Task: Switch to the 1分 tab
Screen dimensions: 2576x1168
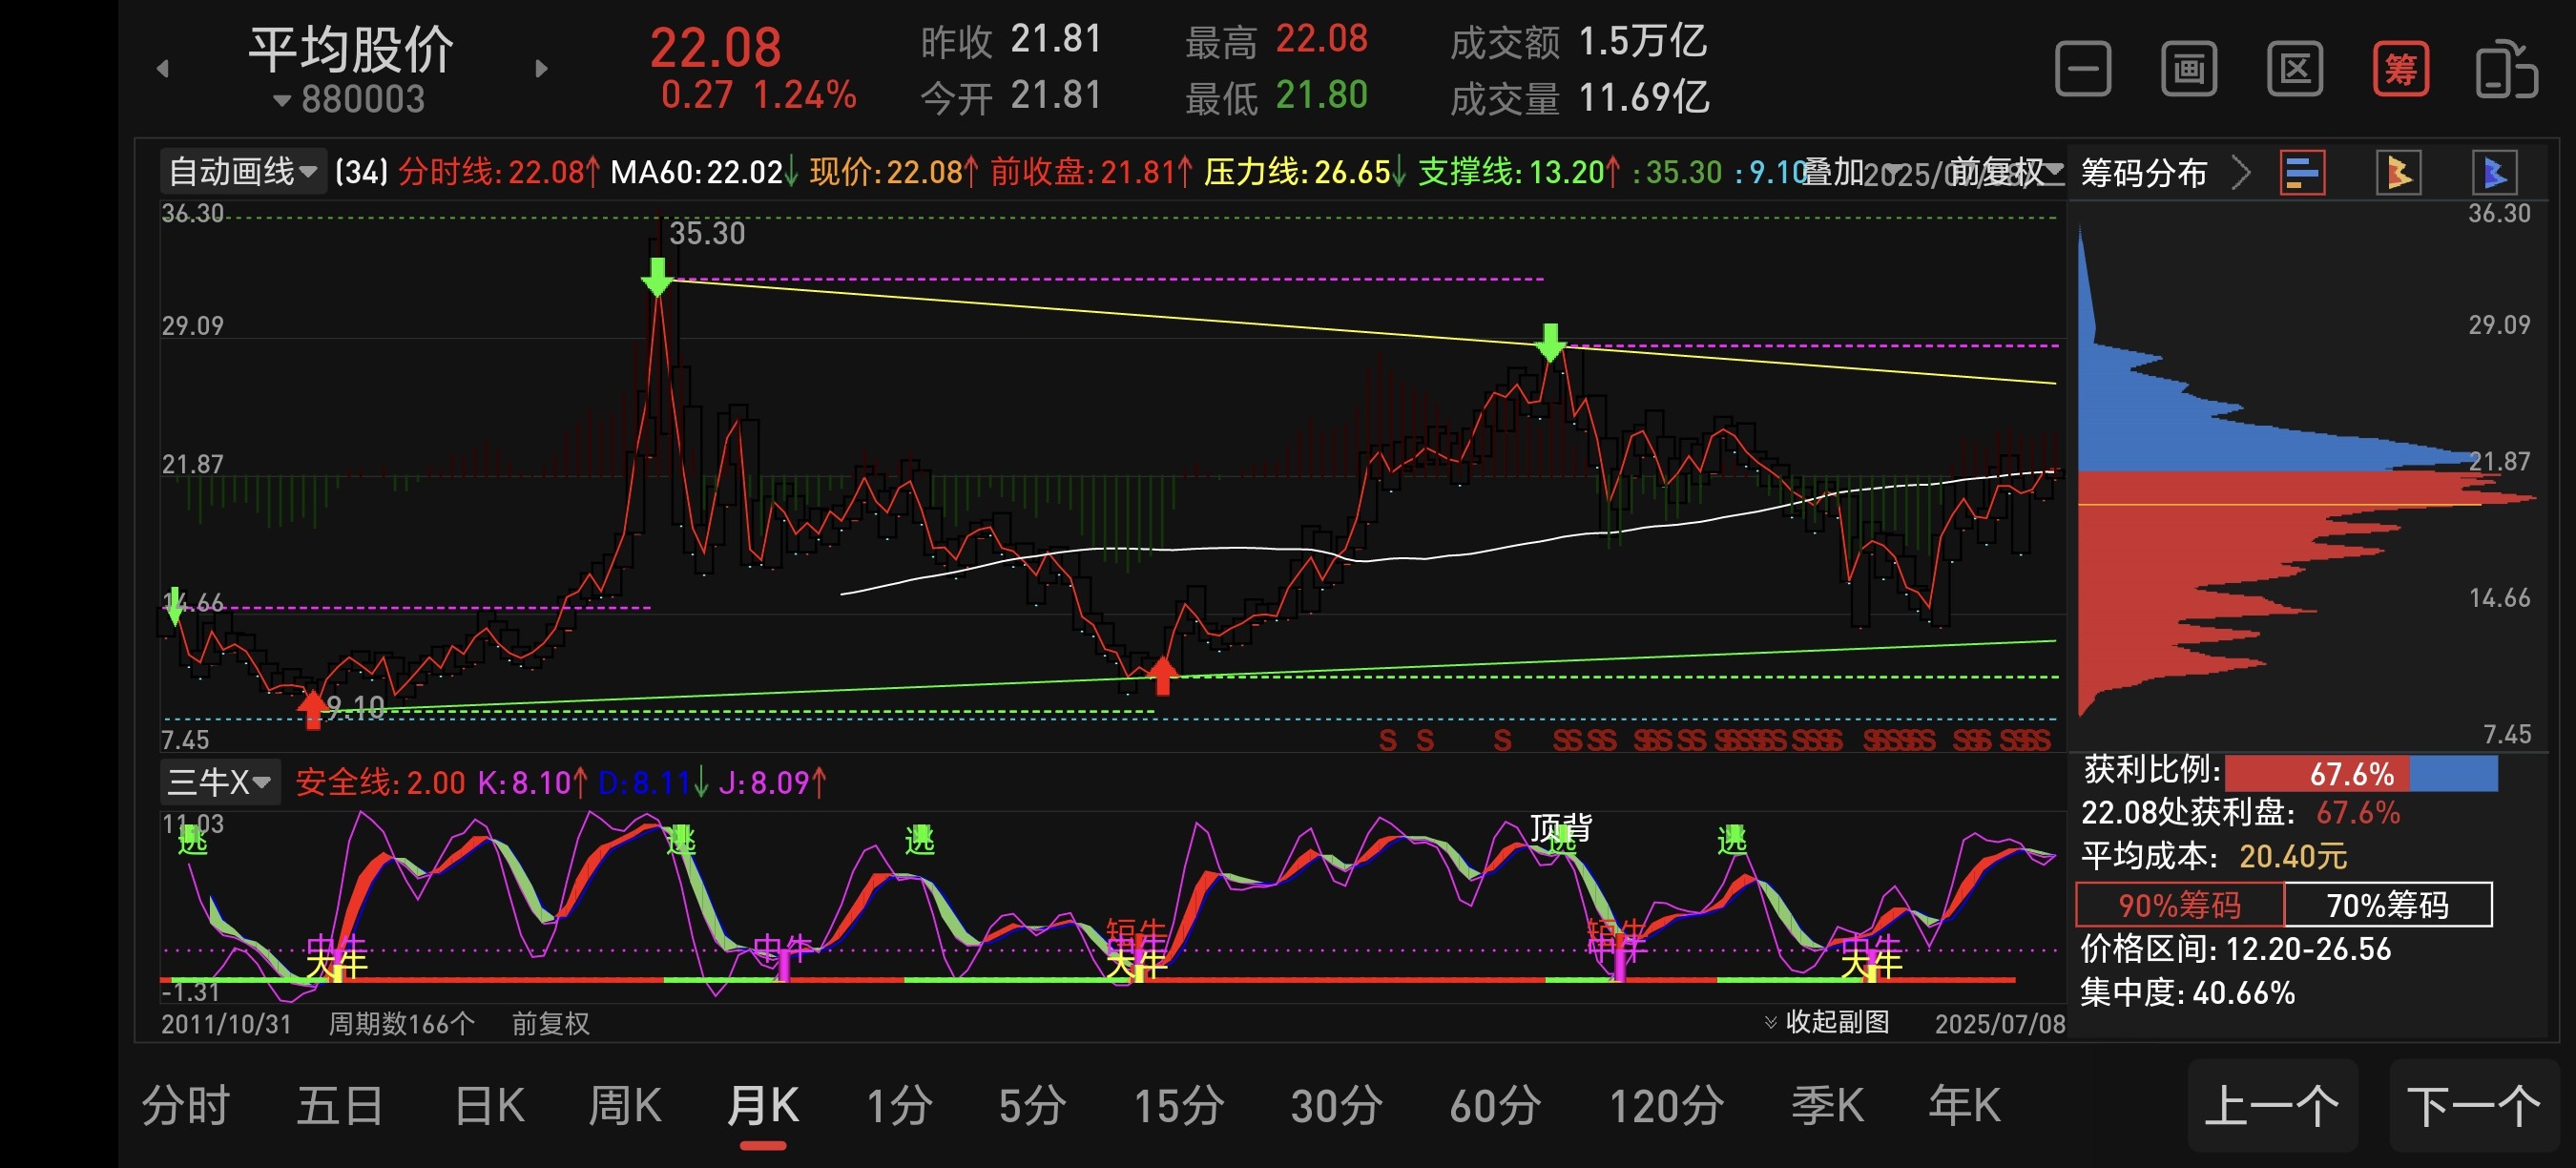Action: tap(899, 1106)
